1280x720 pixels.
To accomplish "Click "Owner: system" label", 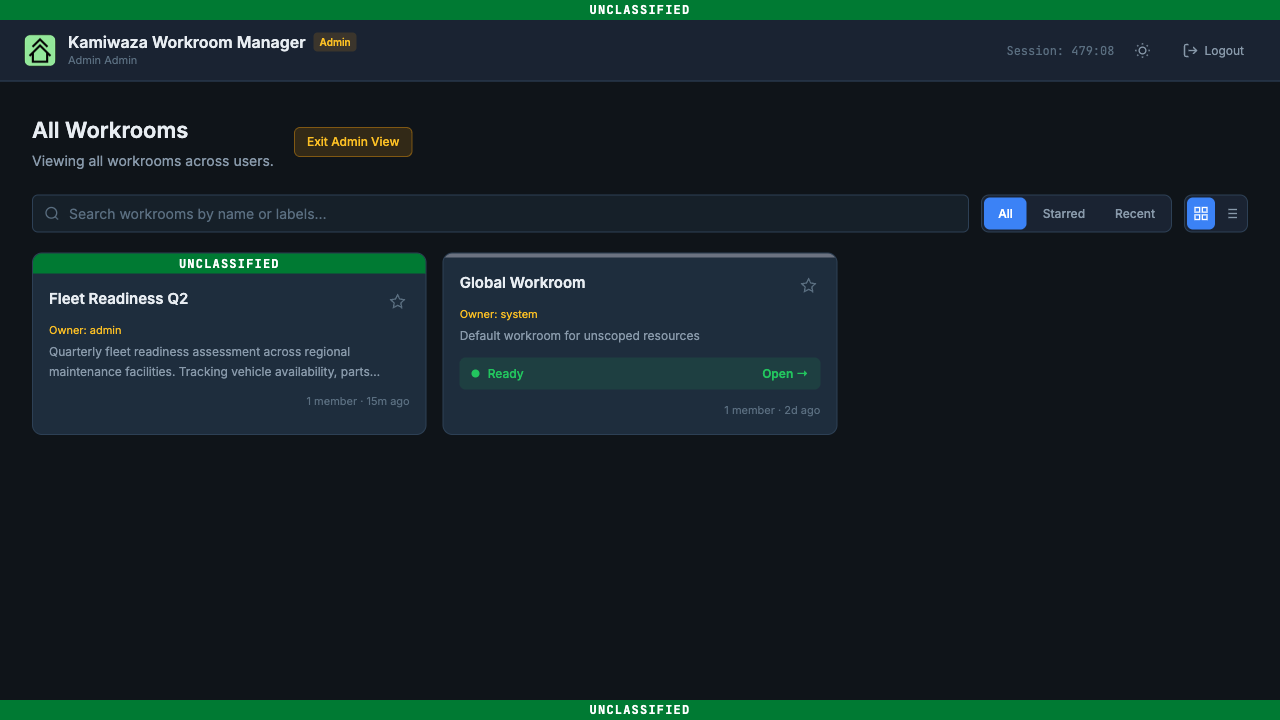I will [x=498, y=314].
